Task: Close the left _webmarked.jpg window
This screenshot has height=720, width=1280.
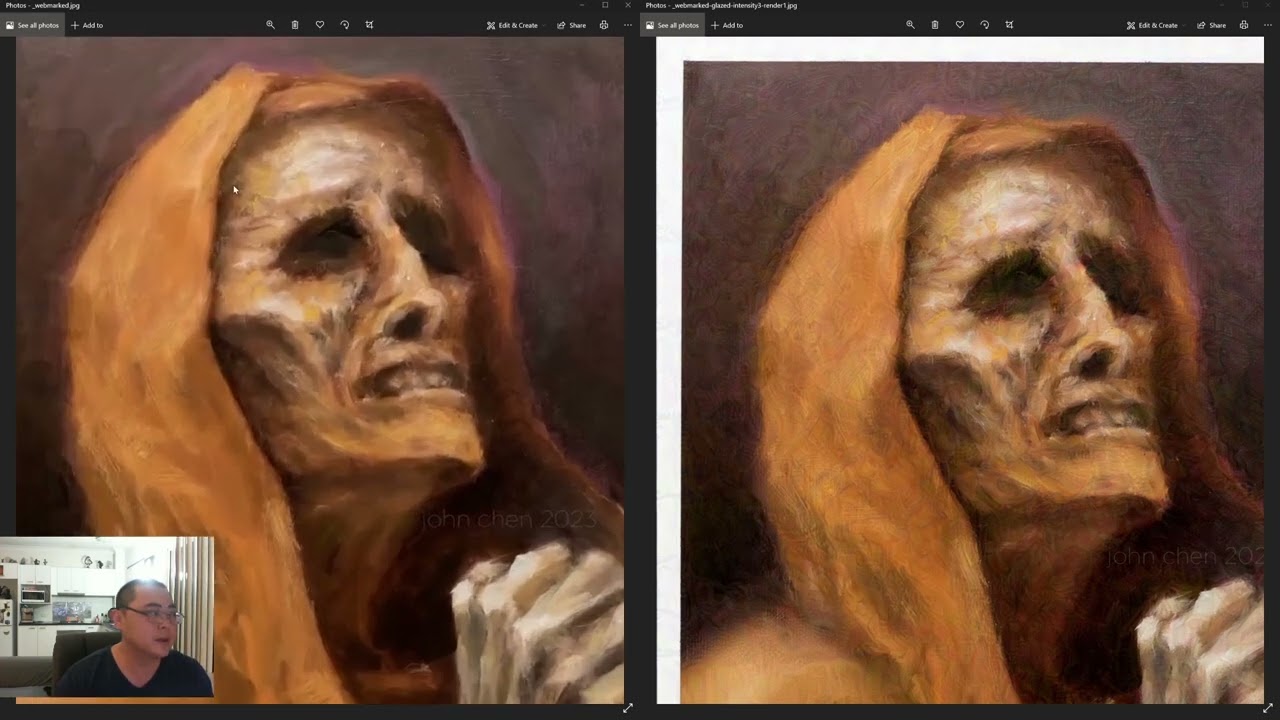Action: click(628, 5)
